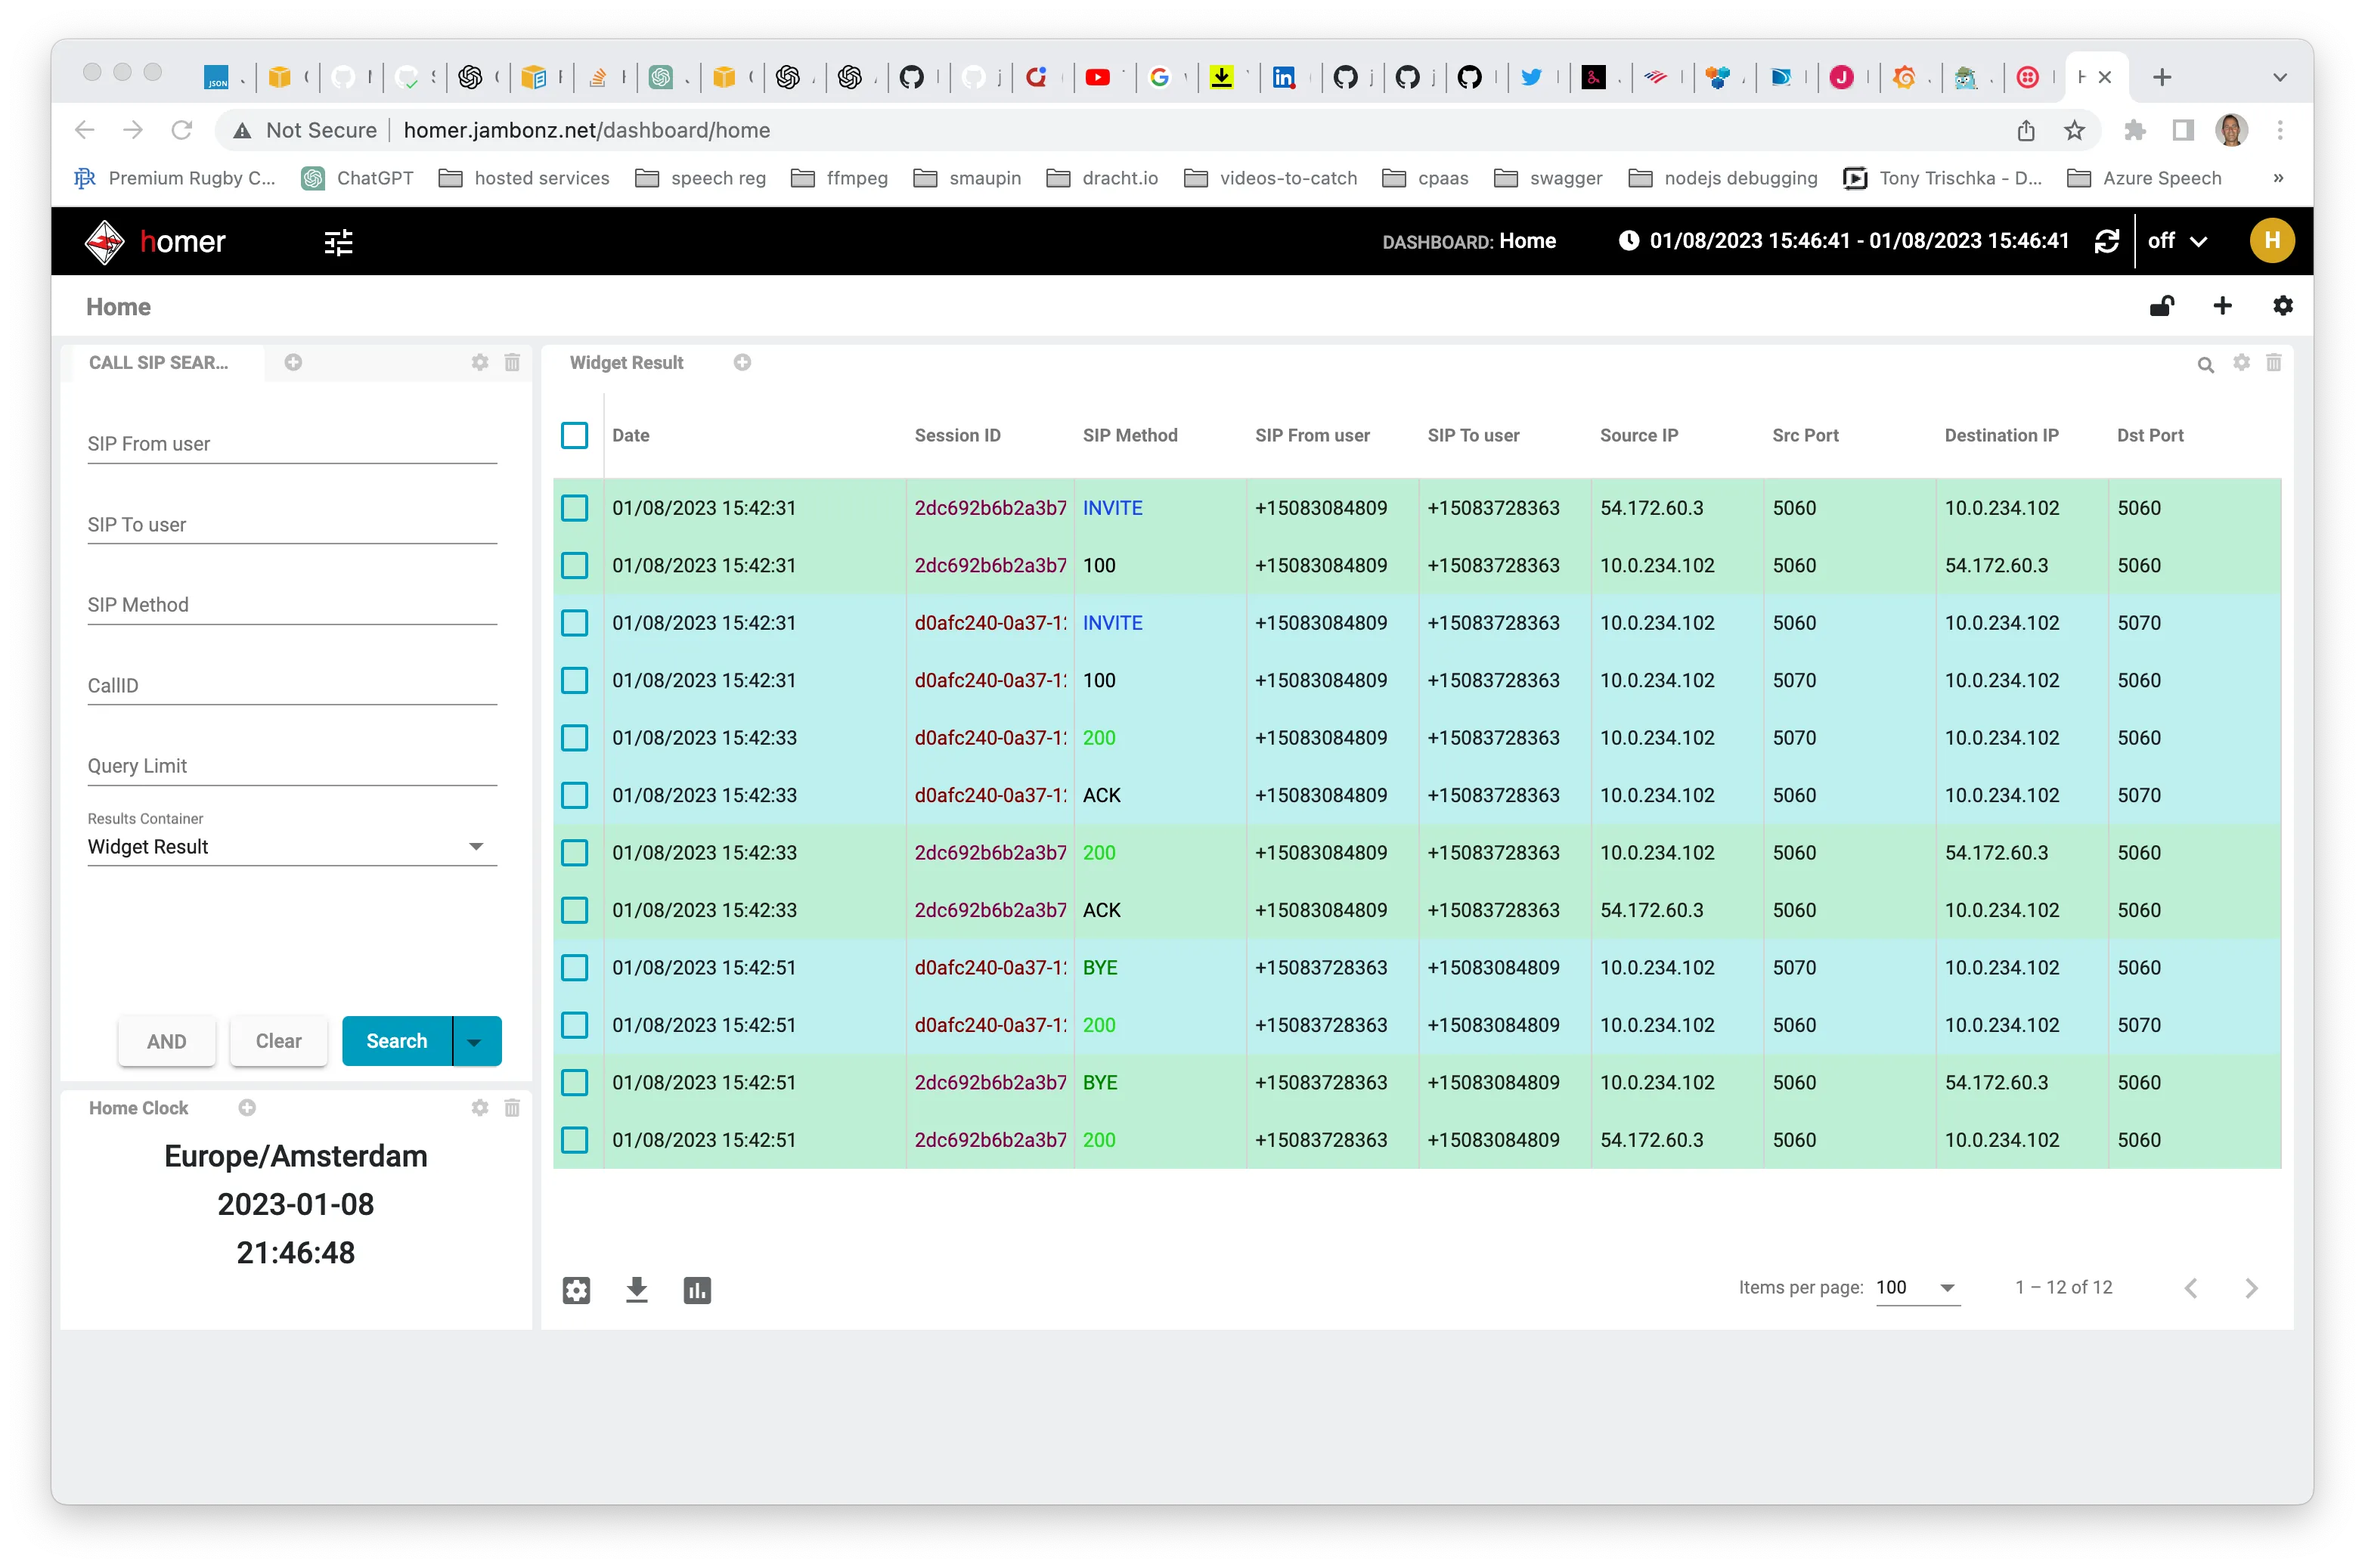Viewport: 2365px width, 1568px height.
Task: Open the Chrome extensions puzzle icon
Action: (2134, 130)
